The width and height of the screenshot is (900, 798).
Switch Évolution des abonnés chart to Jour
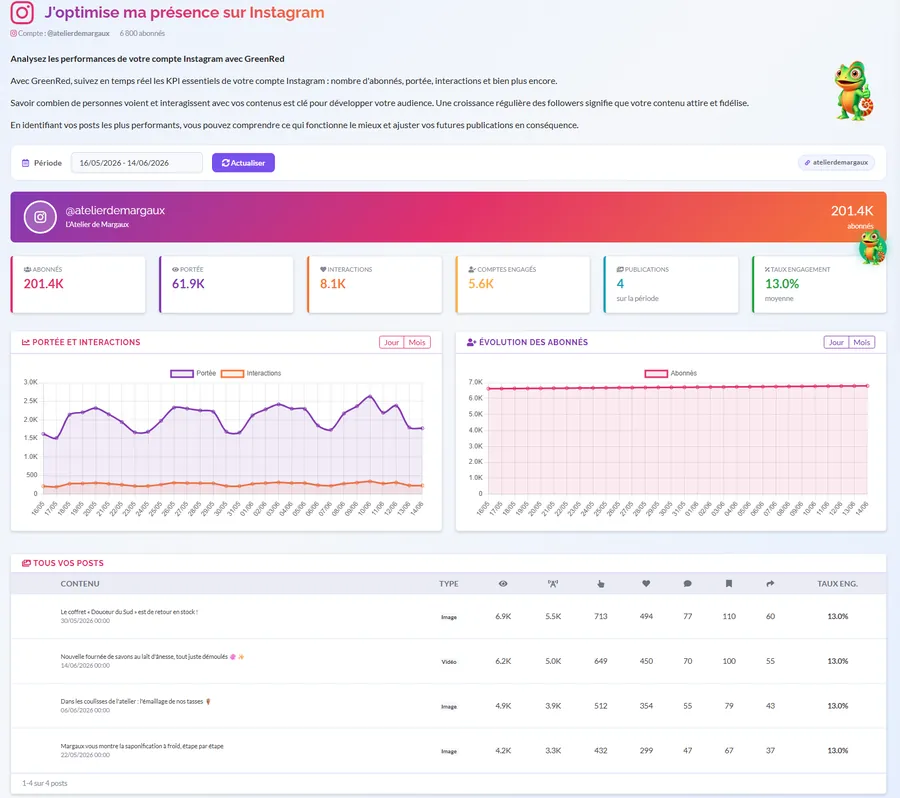836,342
